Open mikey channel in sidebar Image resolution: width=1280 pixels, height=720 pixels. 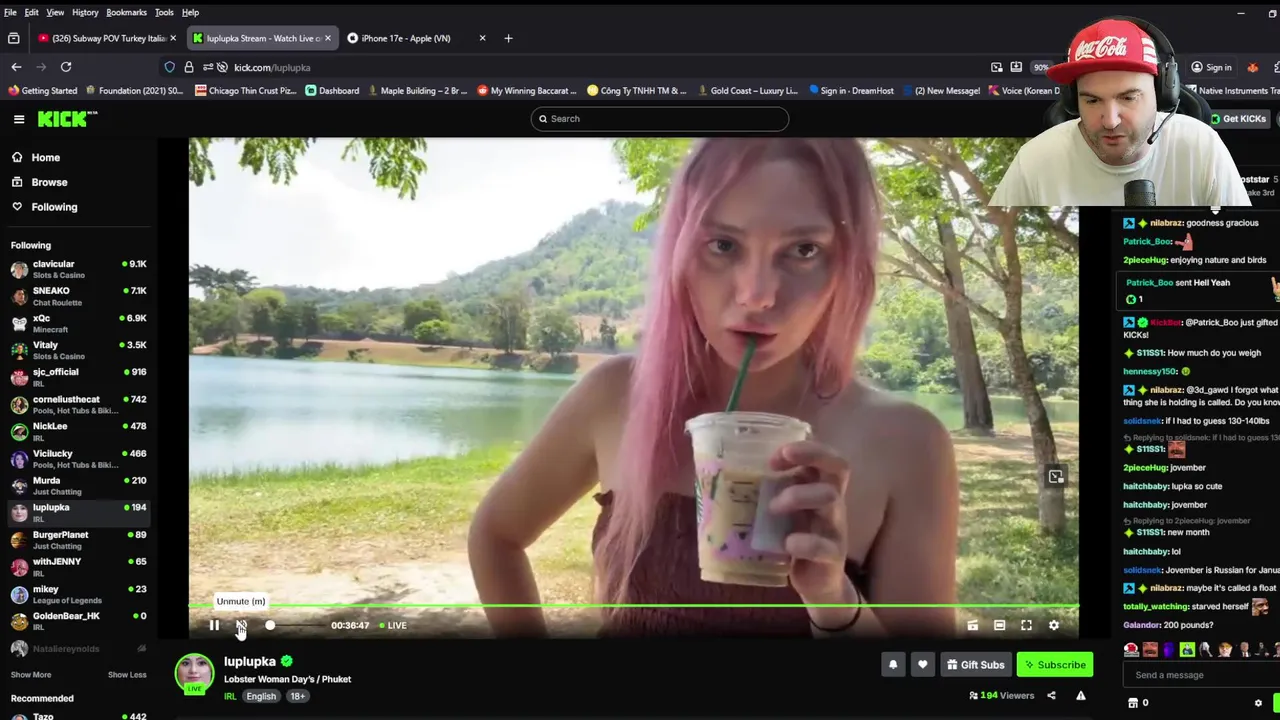[x=78, y=594]
